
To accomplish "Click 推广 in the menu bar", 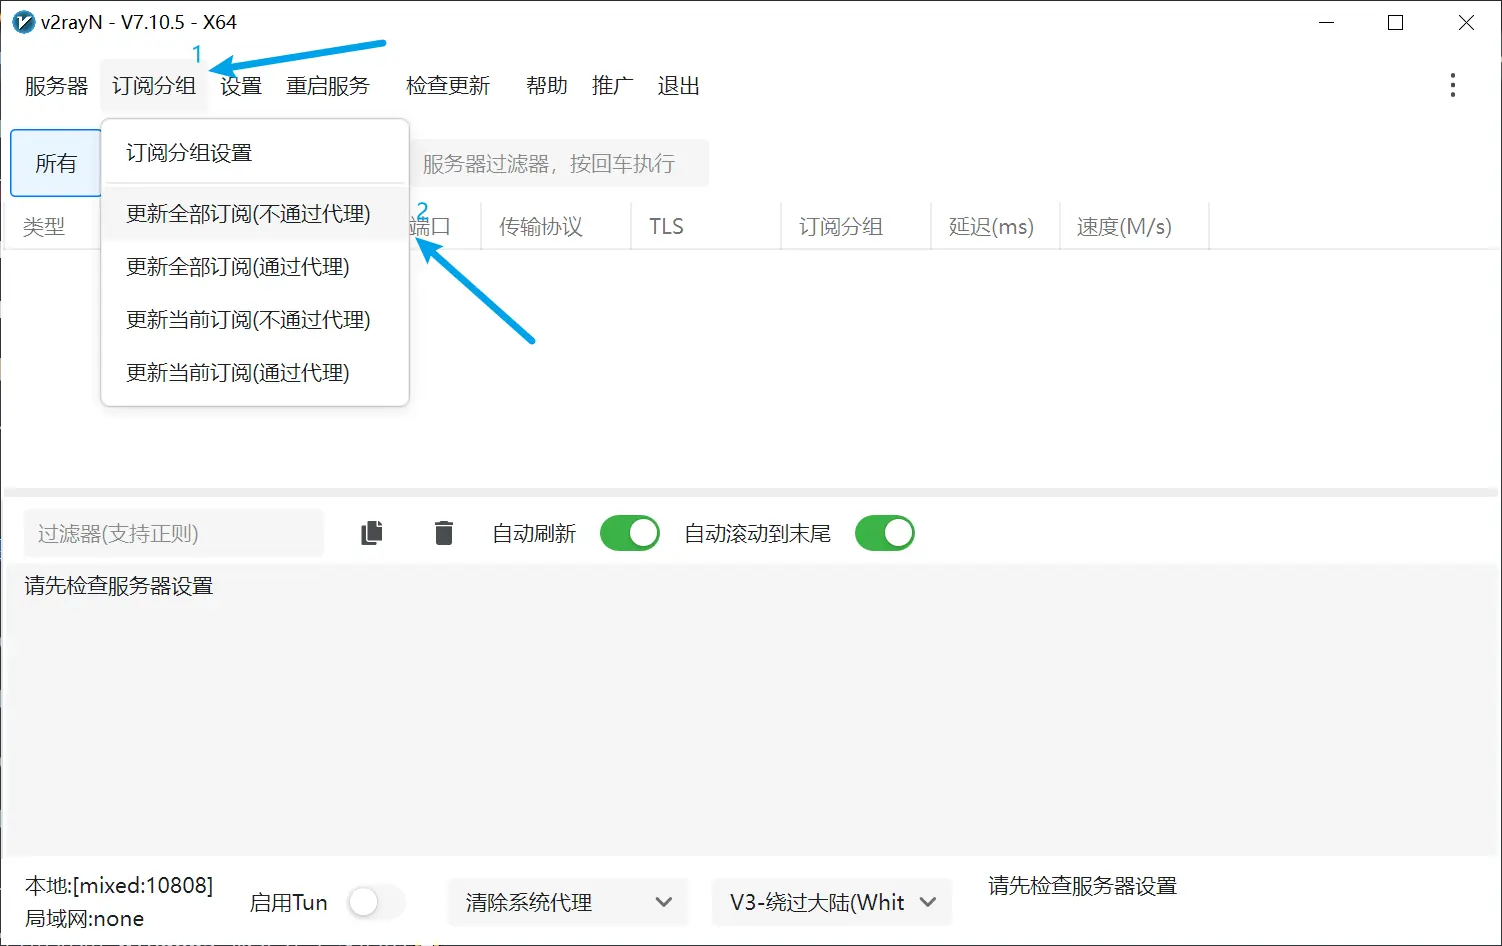I will pyautogui.click(x=612, y=86).
